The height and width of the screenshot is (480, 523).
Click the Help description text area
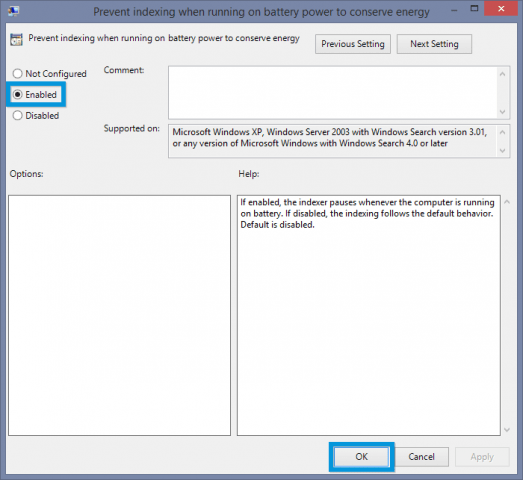coord(369,315)
